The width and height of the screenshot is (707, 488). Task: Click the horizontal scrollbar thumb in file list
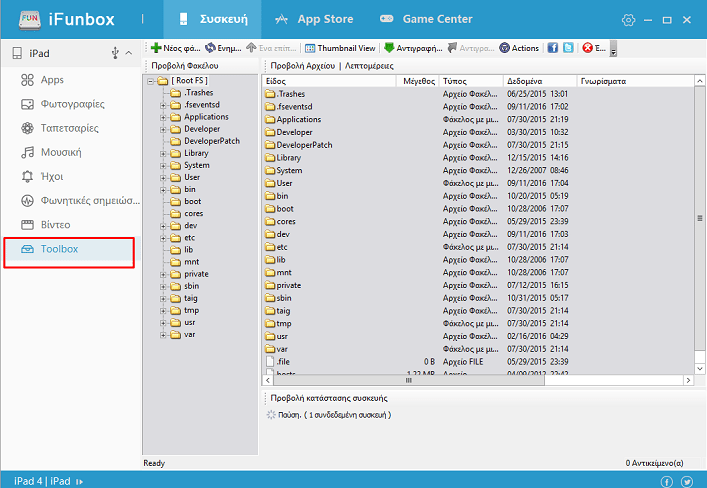point(408,381)
